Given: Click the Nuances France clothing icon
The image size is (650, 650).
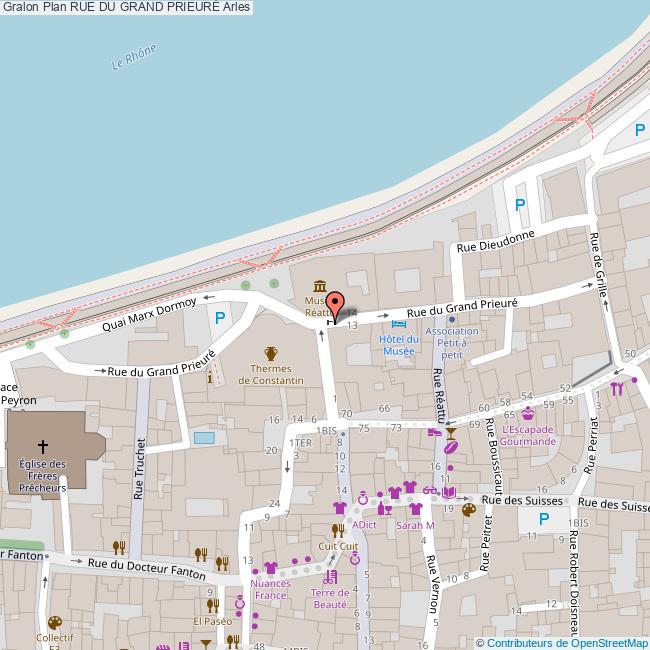Looking at the screenshot, I should 270,568.
